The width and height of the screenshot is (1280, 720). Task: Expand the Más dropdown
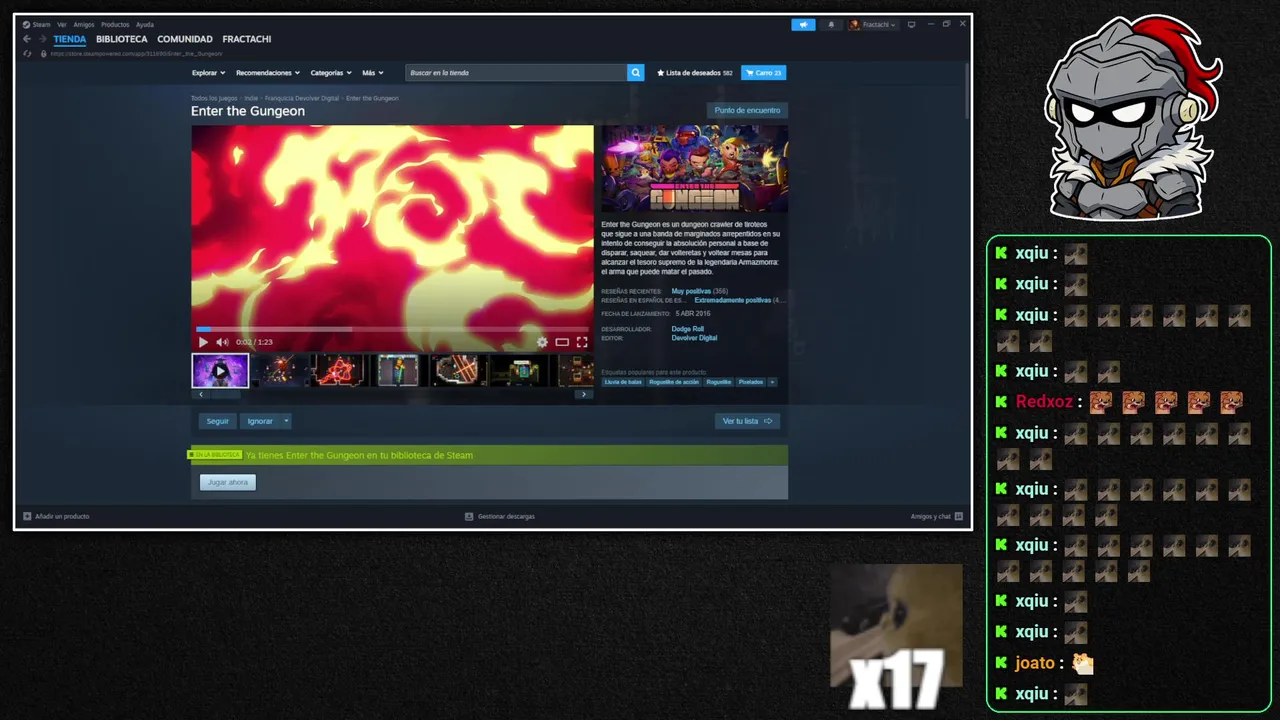pyautogui.click(x=372, y=73)
